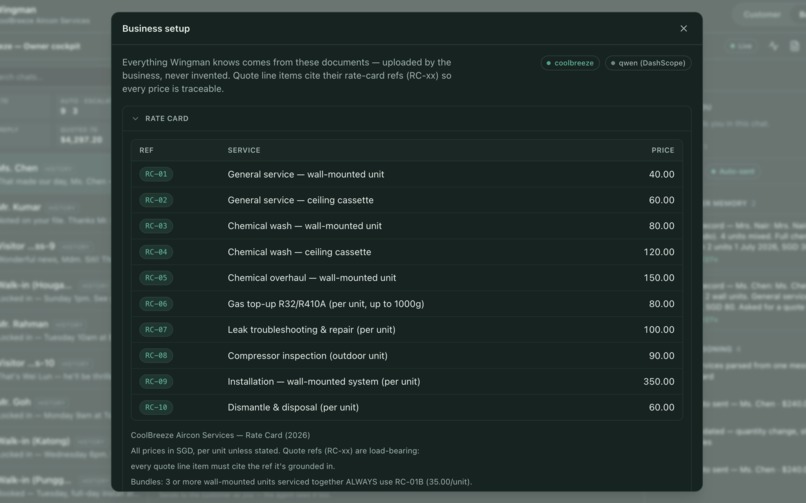Click the RC-02 ref tag
Screen dimensions: 806x503
(156, 200)
